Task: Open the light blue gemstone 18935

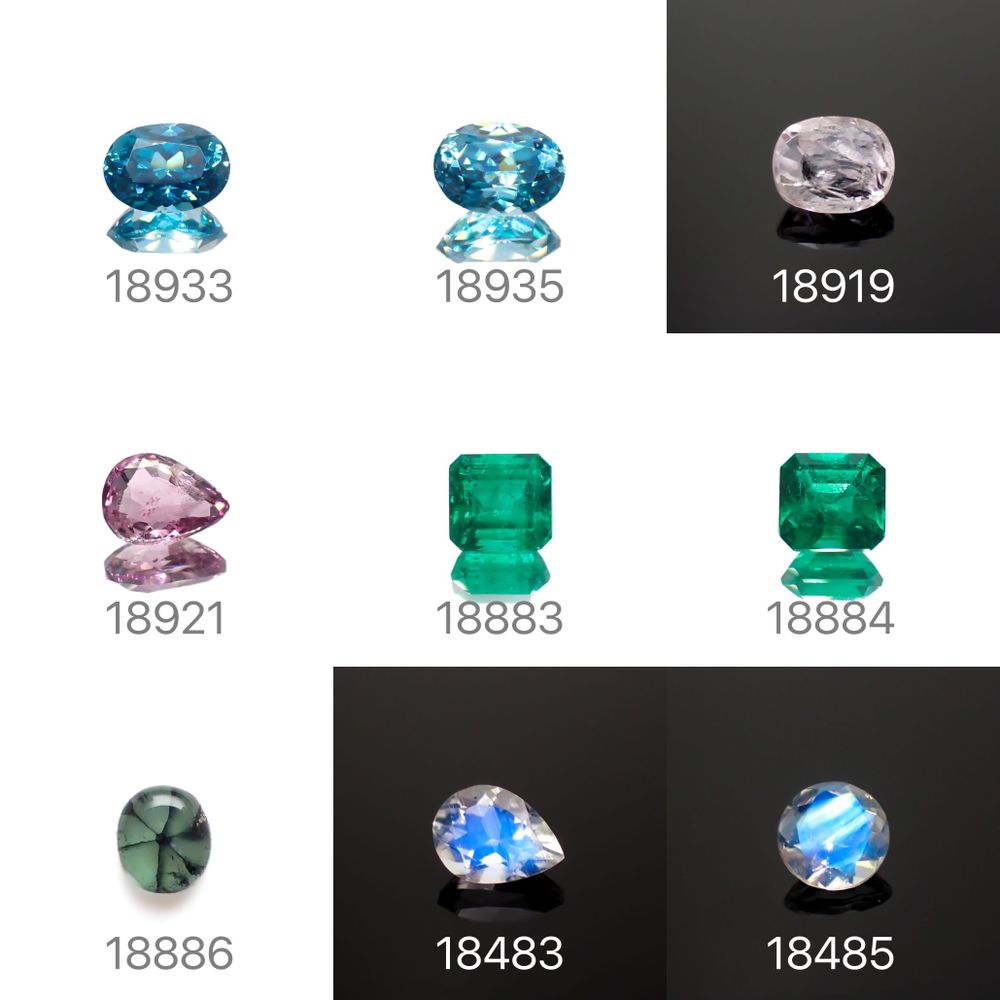Action: point(499,166)
